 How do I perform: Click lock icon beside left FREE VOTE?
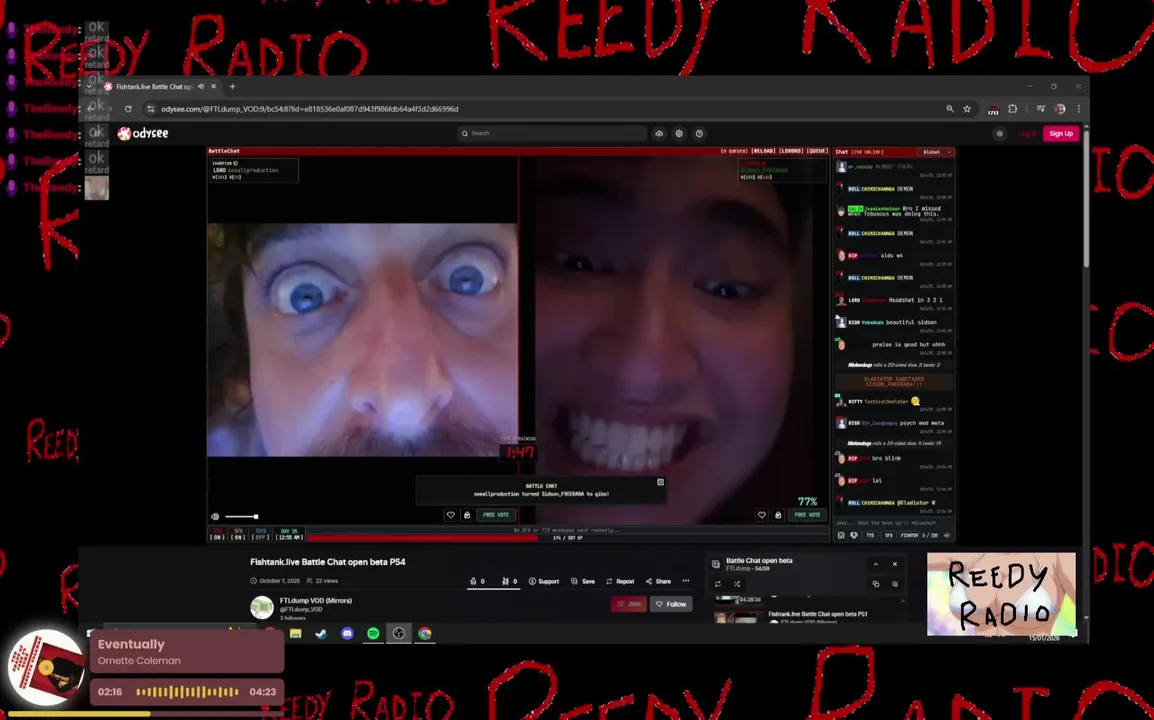[x=467, y=515]
